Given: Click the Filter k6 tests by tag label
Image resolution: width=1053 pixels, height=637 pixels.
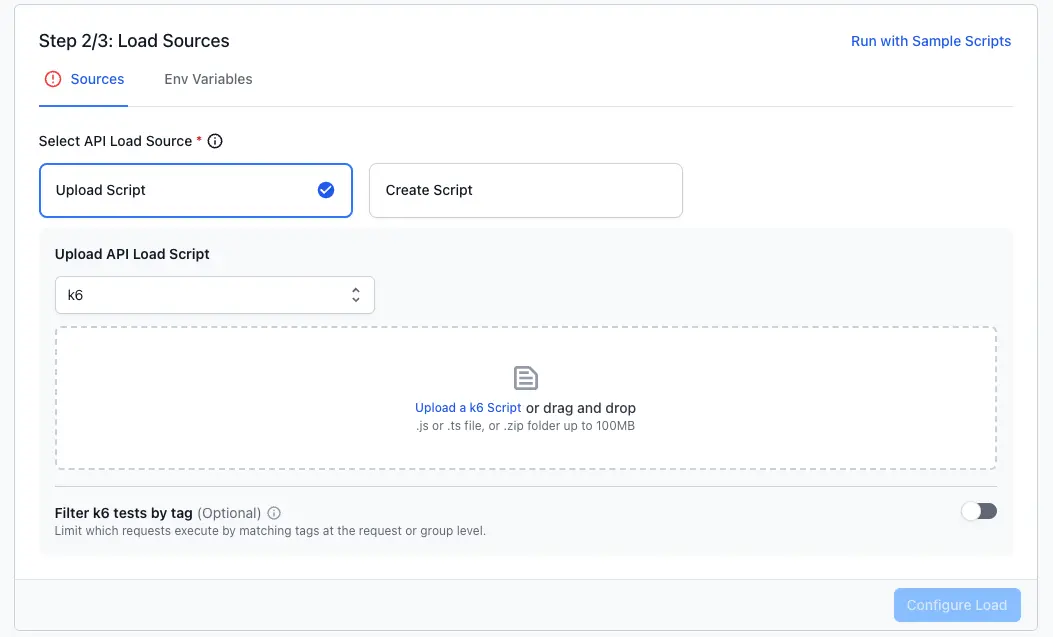Looking at the screenshot, I should pyautogui.click(x=124, y=513).
